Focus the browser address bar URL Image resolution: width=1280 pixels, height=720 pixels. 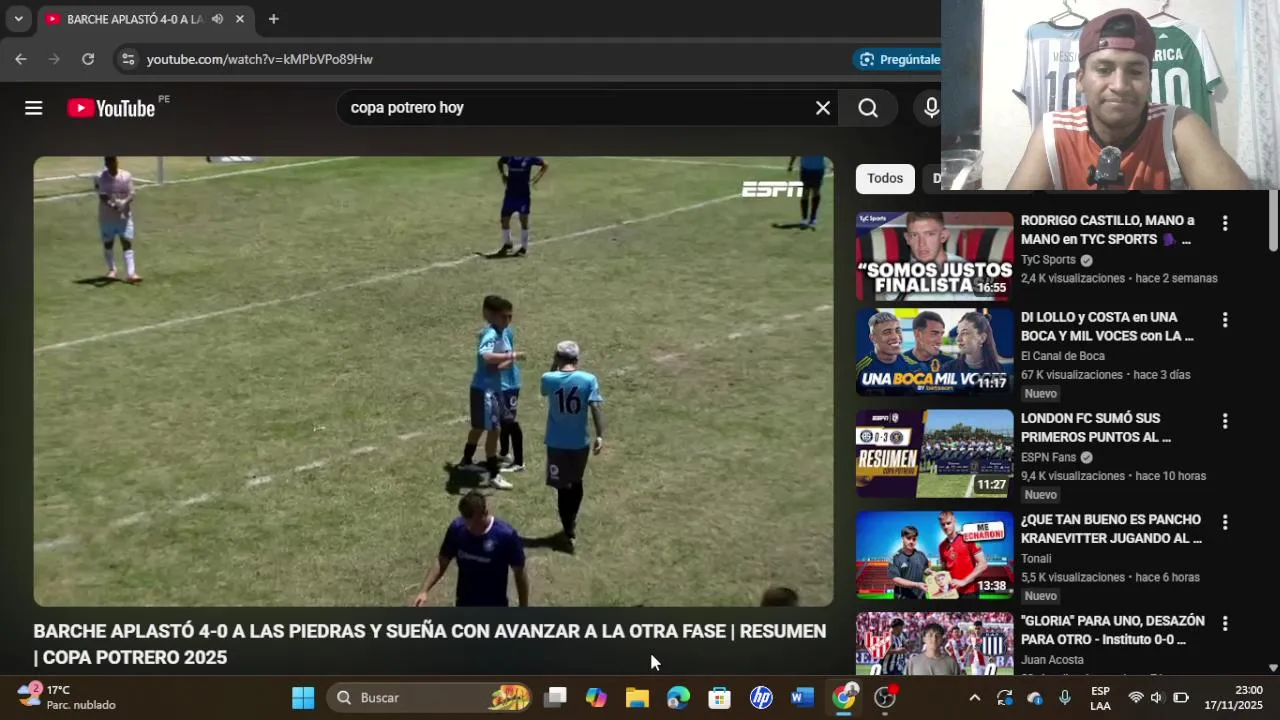(x=260, y=59)
